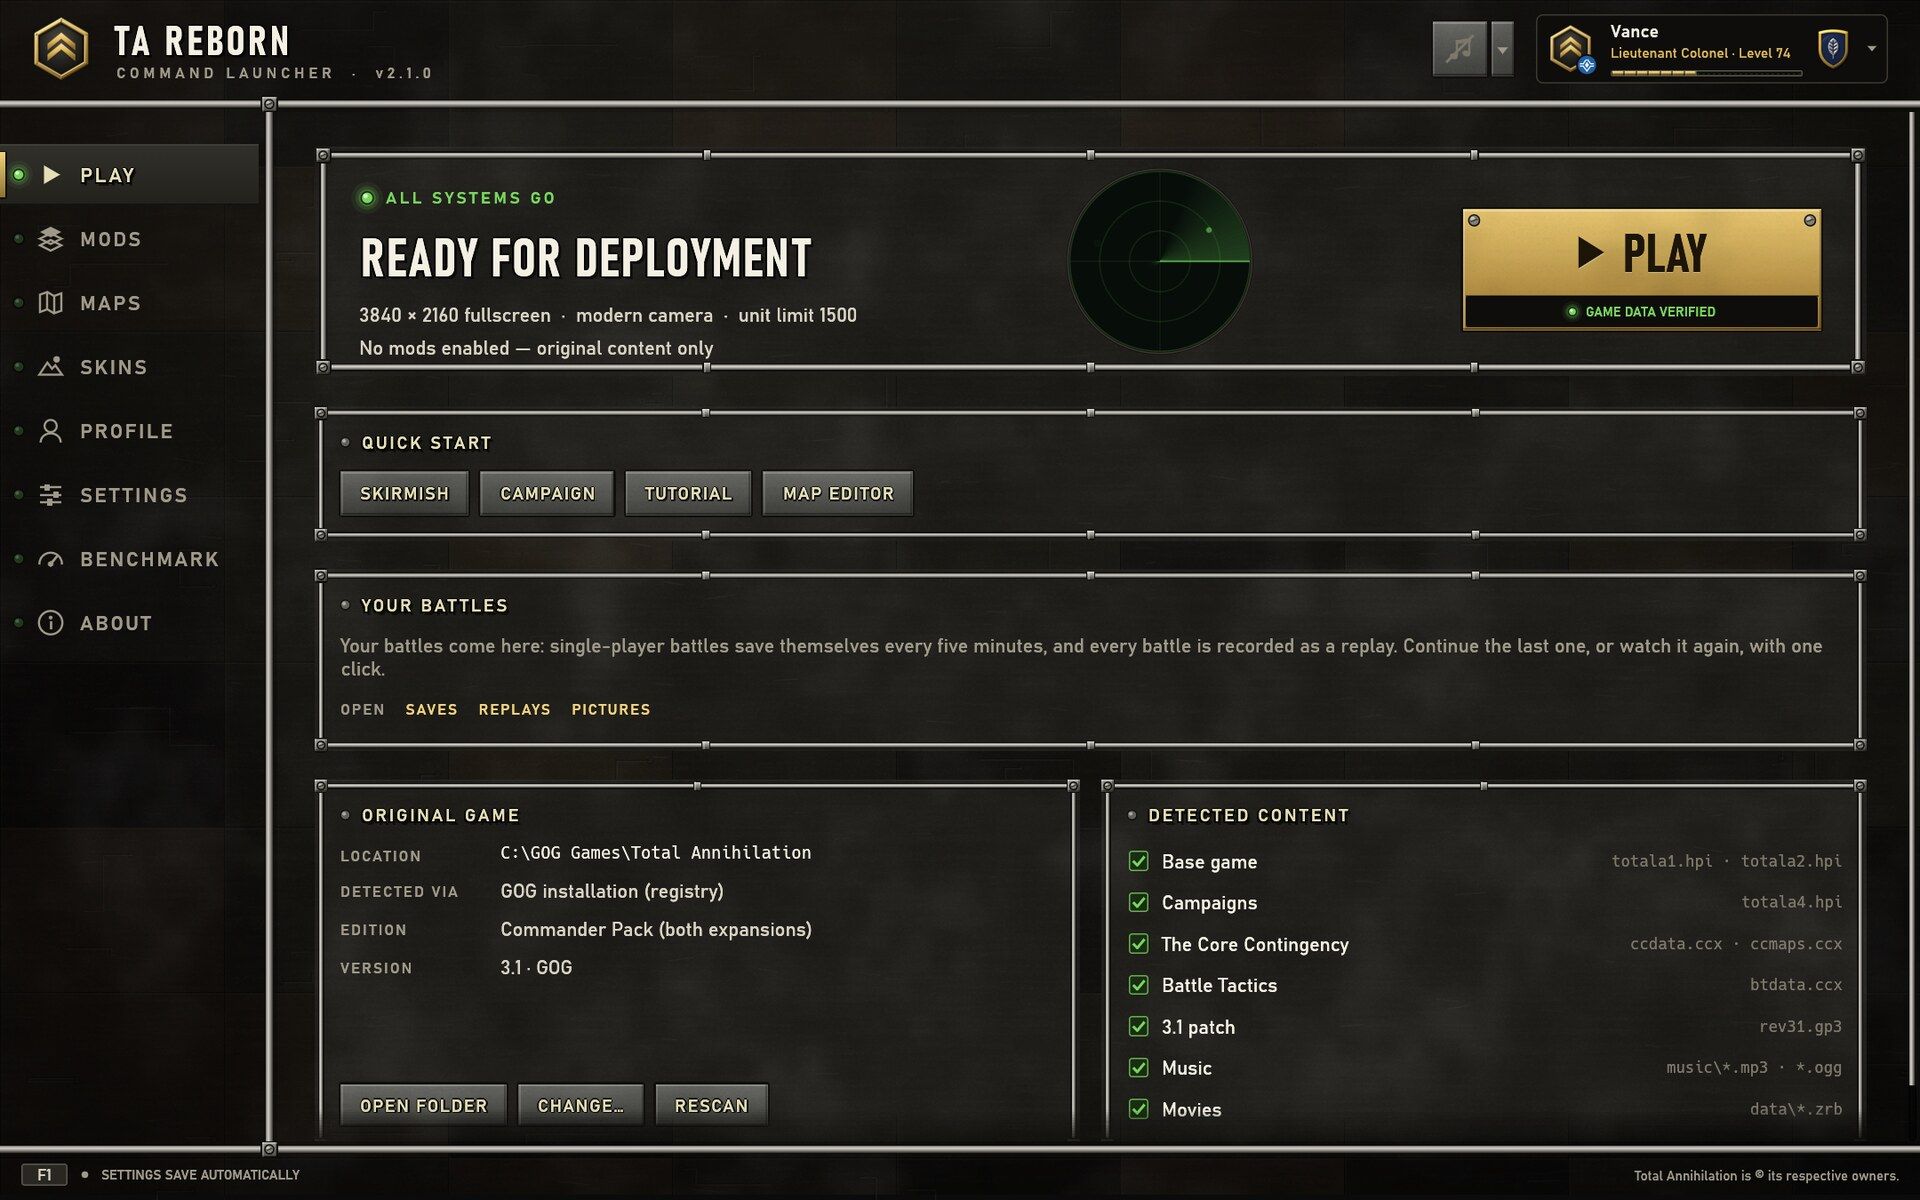The image size is (1920, 1200).
Task: Toggle the Movies checkbox
Action: click(x=1138, y=1109)
